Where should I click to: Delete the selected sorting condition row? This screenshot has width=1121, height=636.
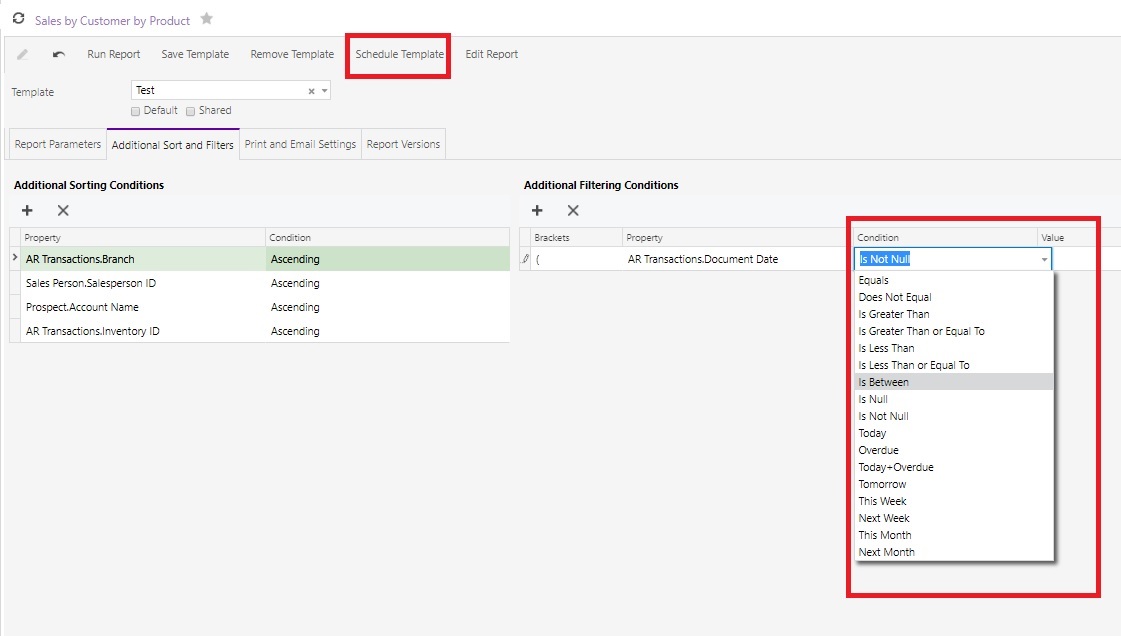(x=63, y=210)
